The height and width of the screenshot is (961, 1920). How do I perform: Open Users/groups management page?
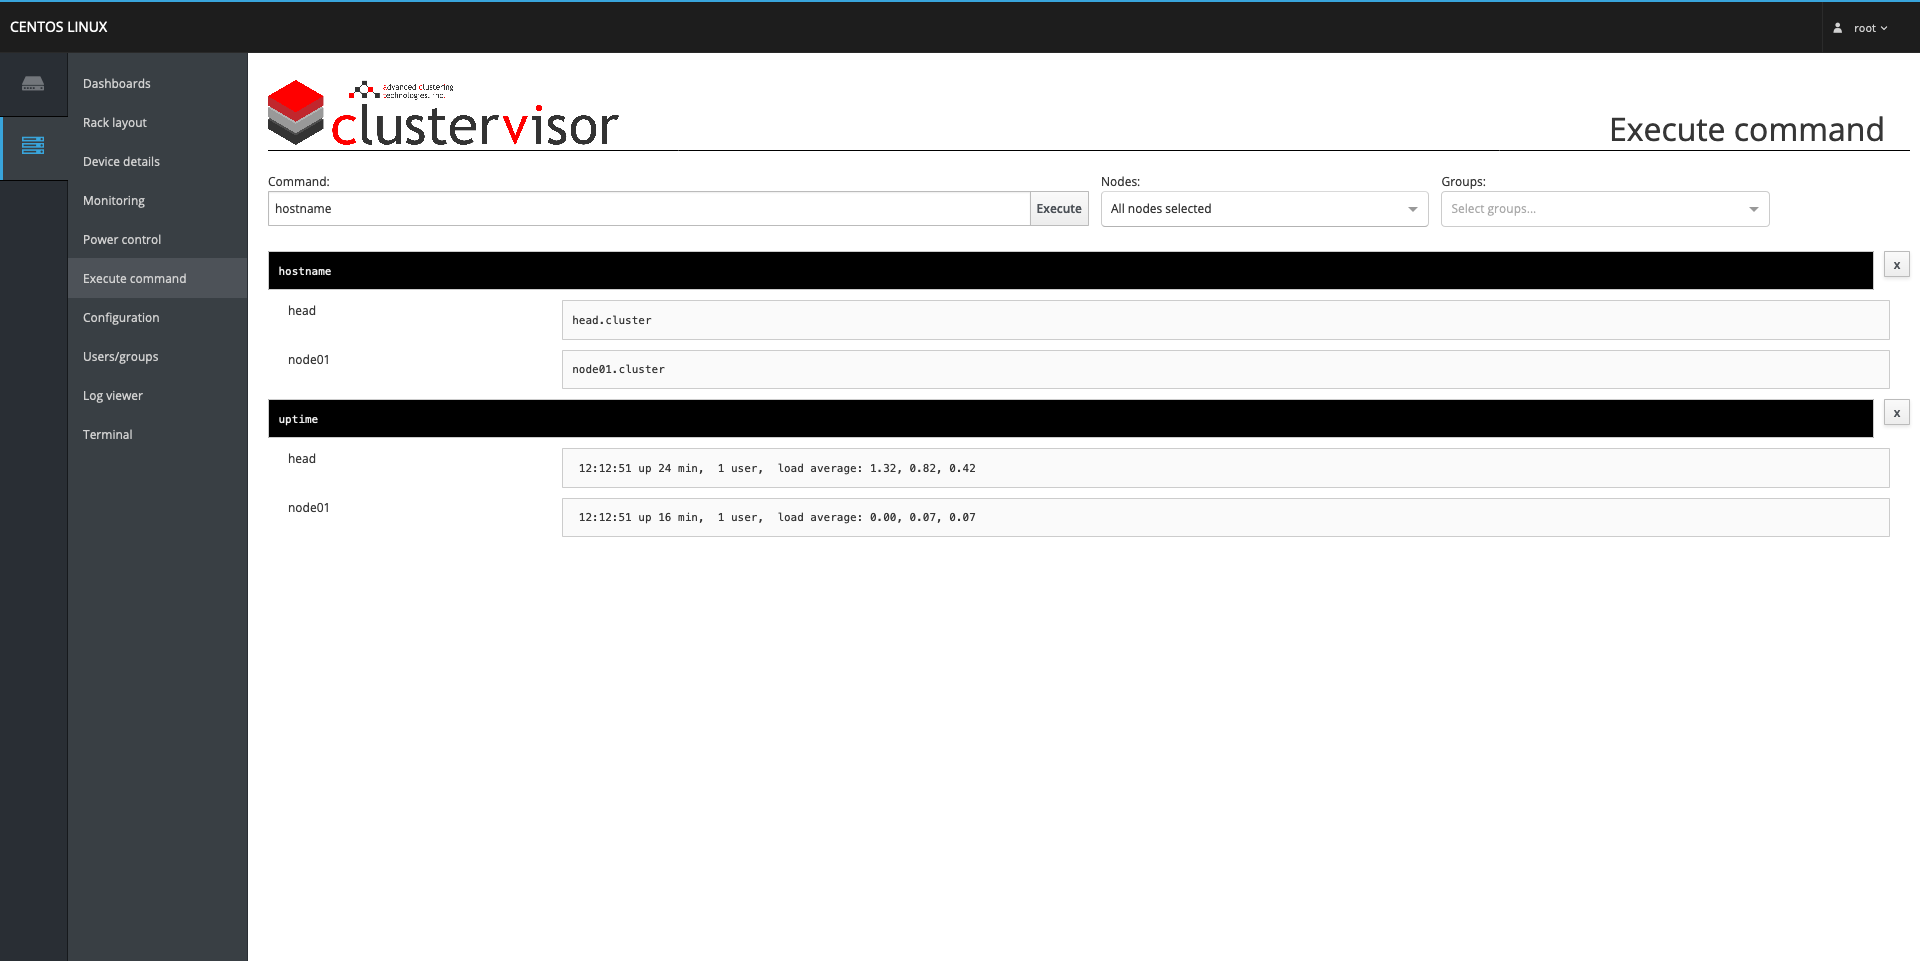121,357
